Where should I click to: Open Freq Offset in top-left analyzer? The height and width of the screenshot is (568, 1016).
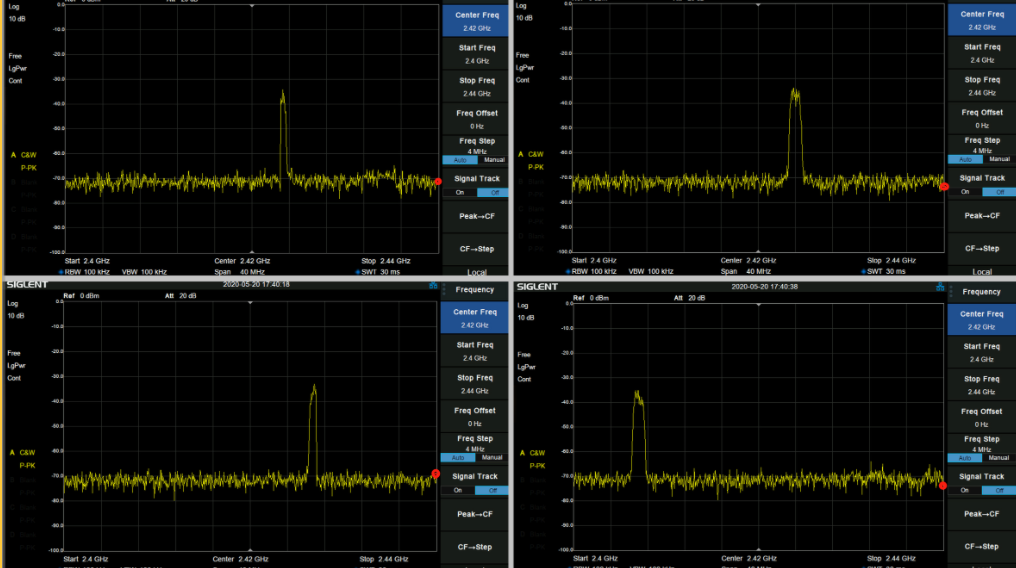pyautogui.click(x=476, y=119)
